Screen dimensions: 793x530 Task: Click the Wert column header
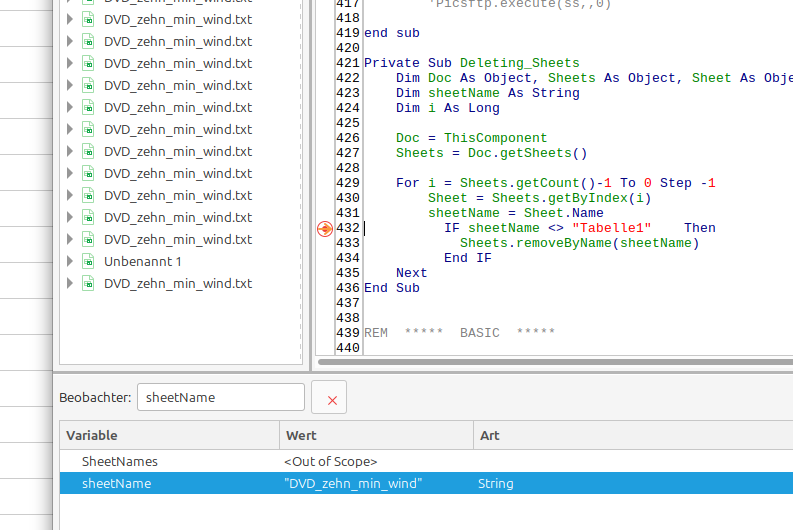[x=376, y=435]
